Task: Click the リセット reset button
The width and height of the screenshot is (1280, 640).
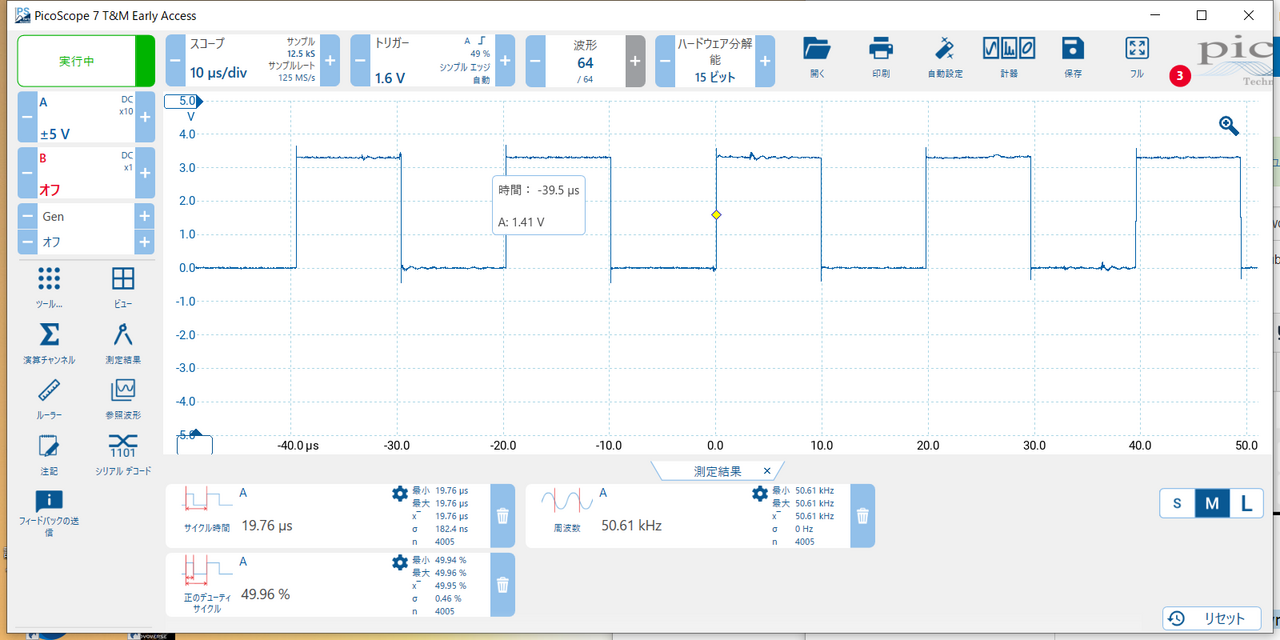Action: coord(1211,618)
